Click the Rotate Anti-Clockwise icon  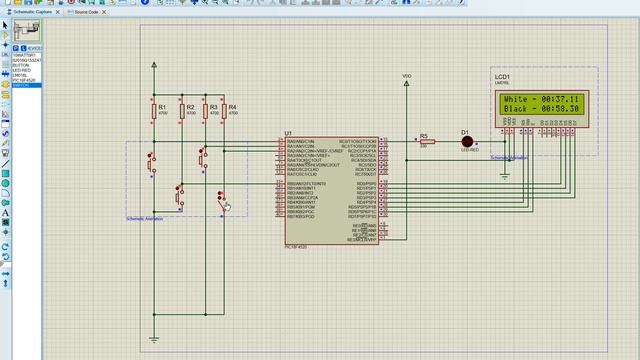5,257
